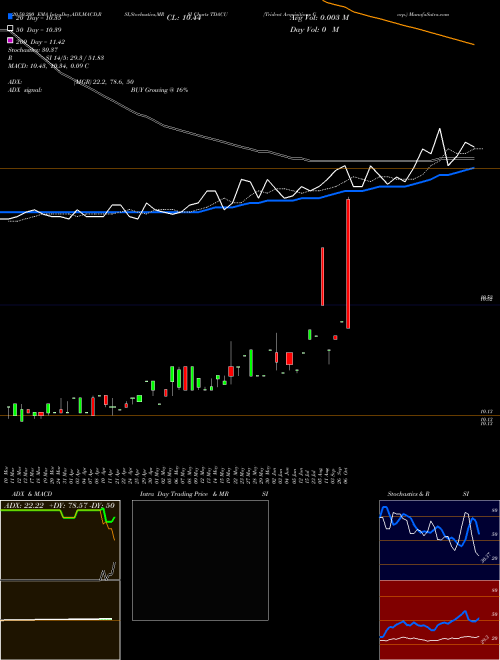Click the 'CL: 10.44' closing price label

[184, 18]
